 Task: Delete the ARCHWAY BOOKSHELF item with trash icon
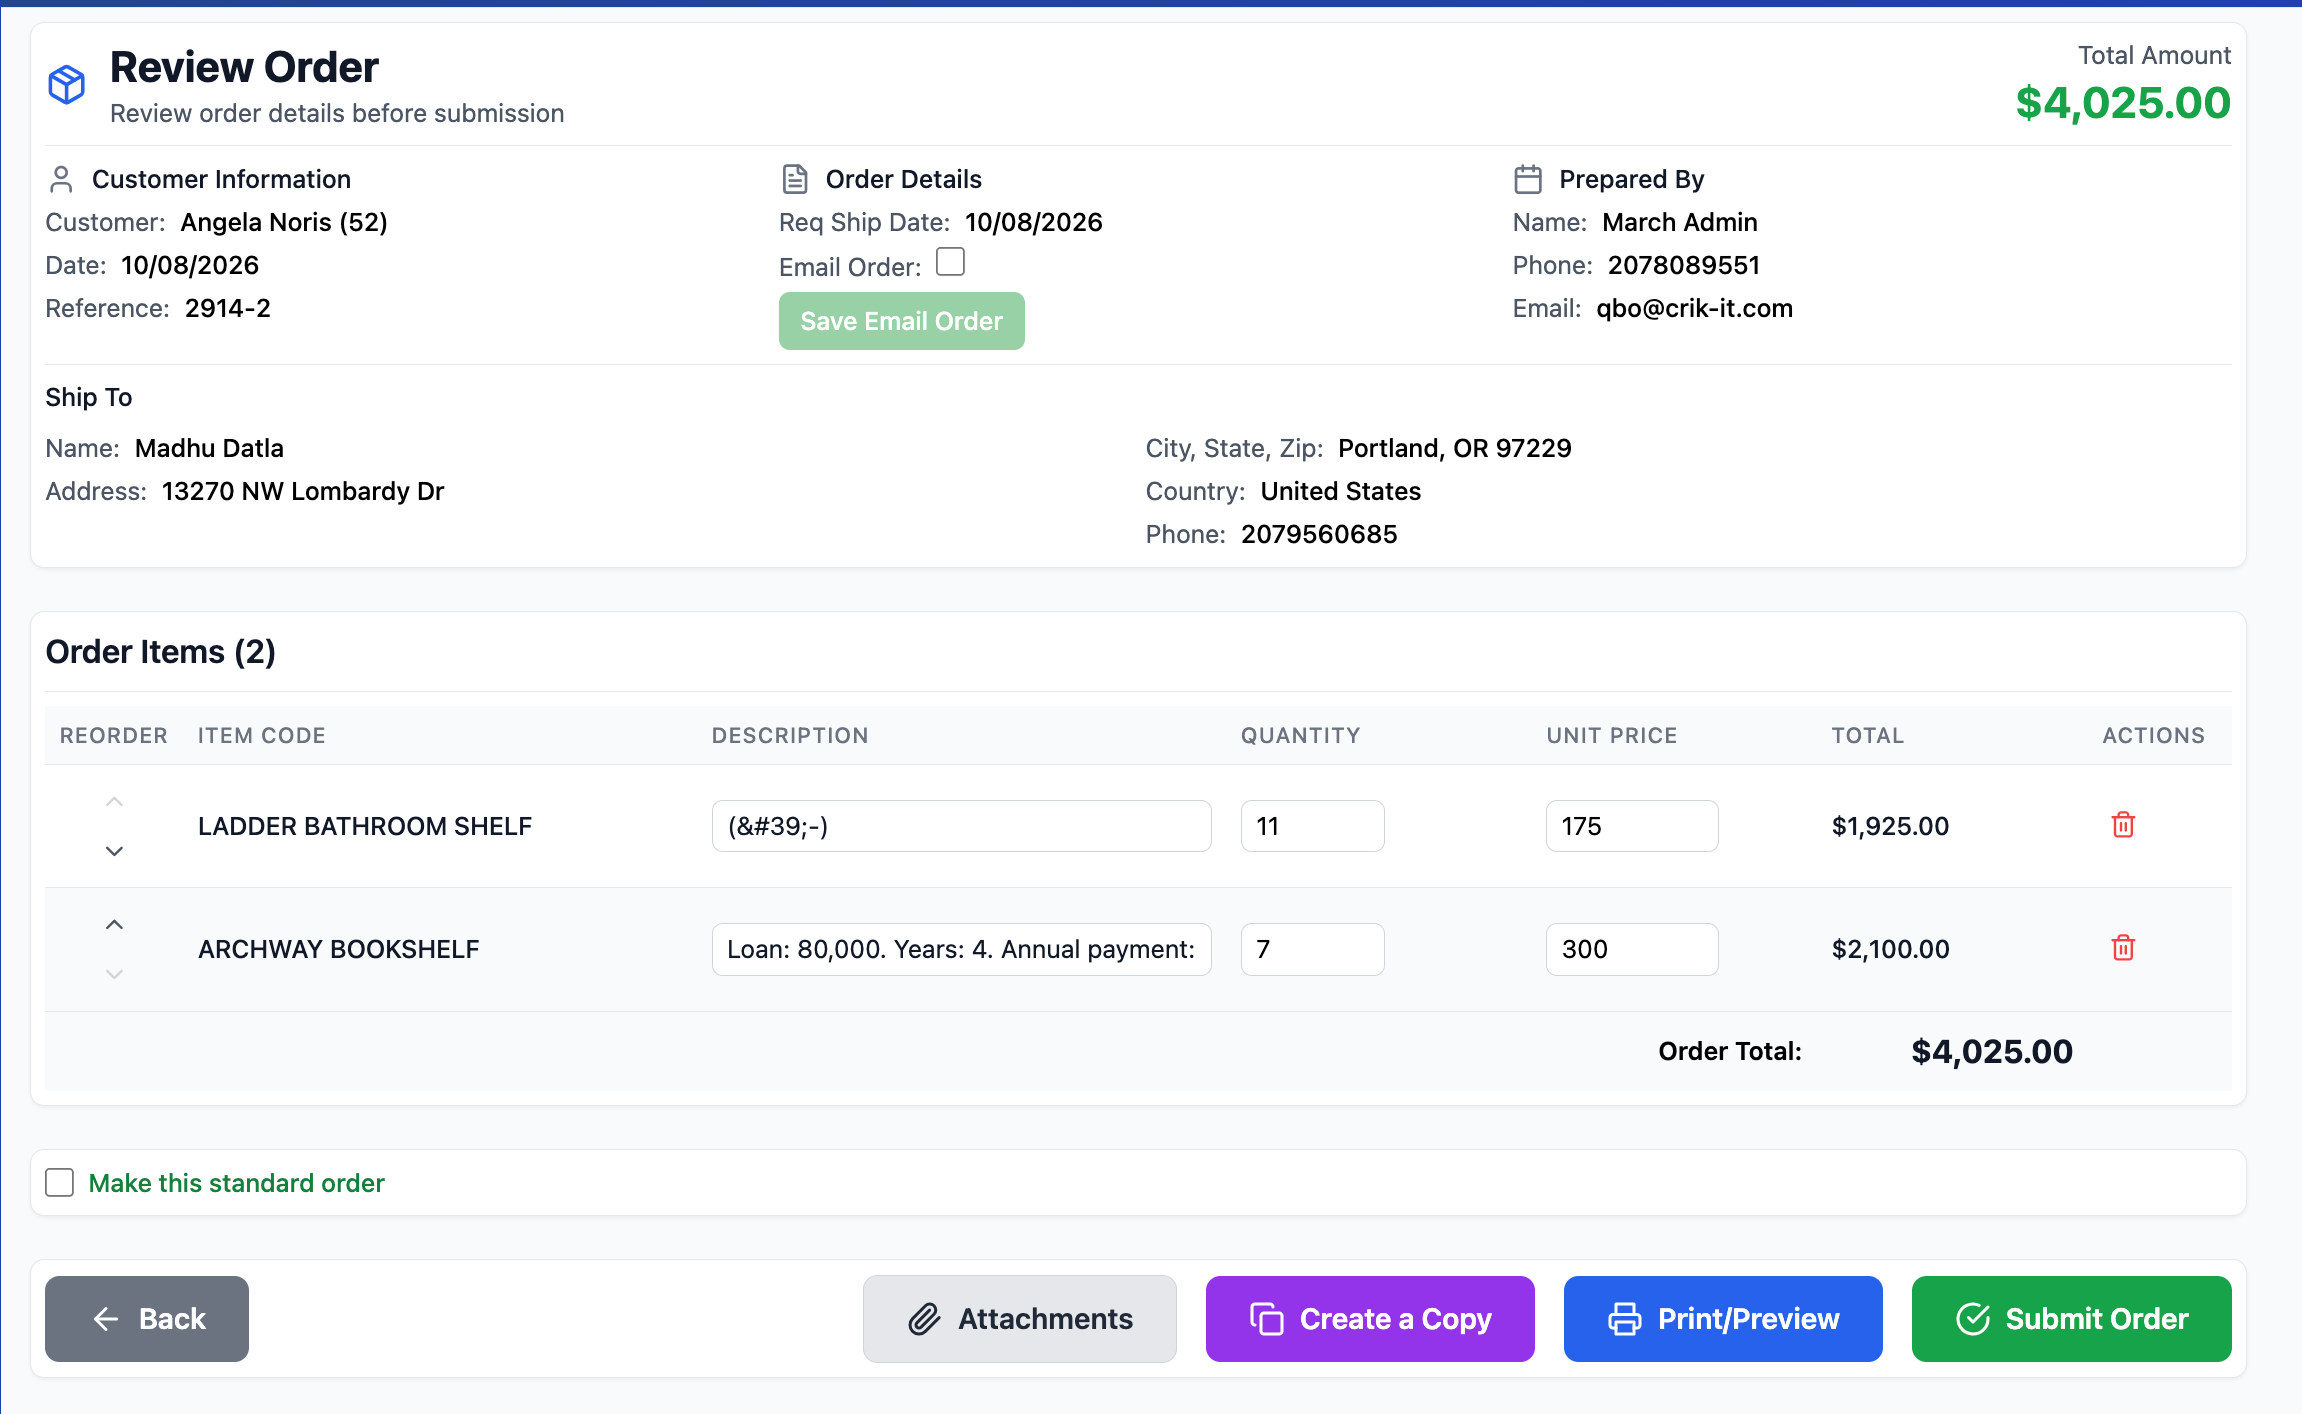coord(2123,948)
